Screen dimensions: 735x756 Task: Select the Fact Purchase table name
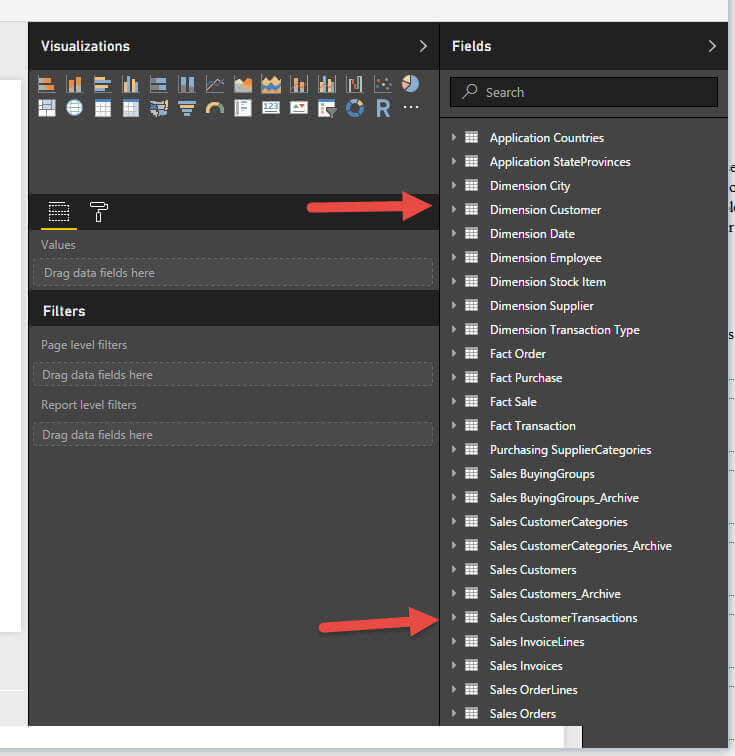coord(526,378)
